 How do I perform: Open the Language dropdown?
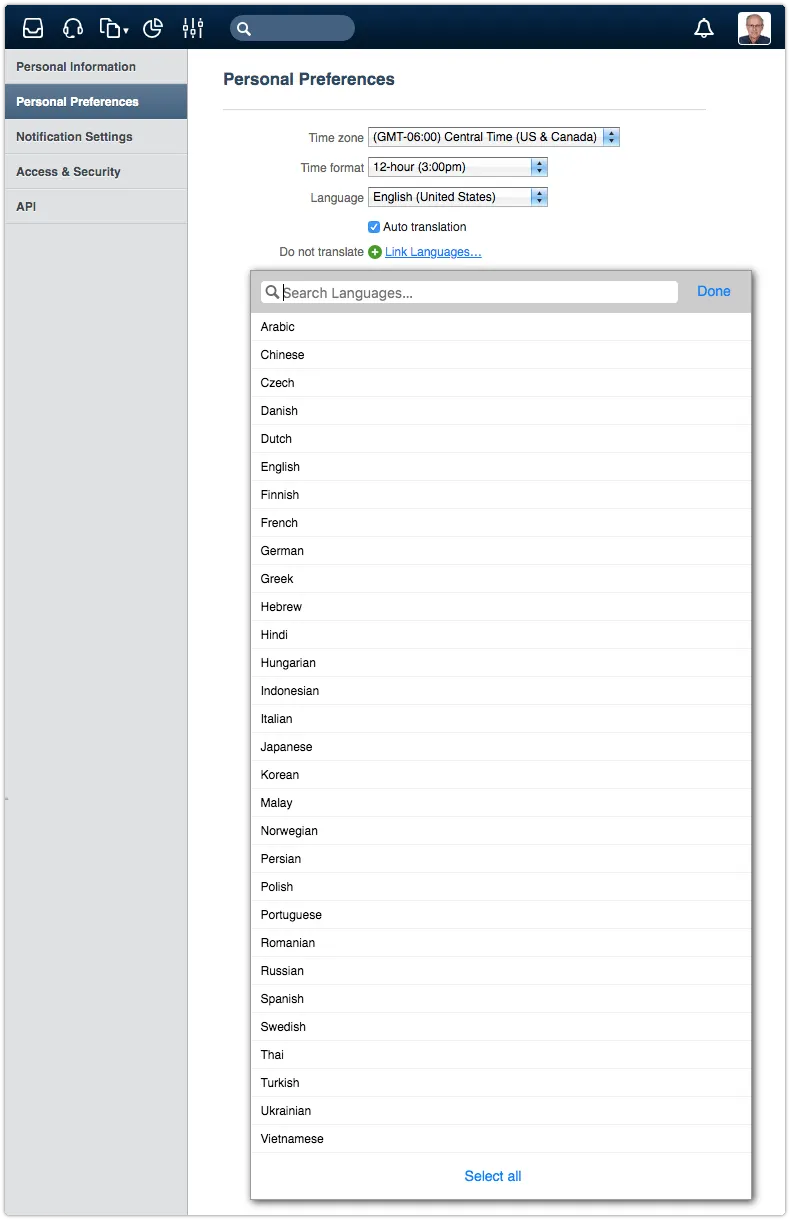click(x=458, y=197)
